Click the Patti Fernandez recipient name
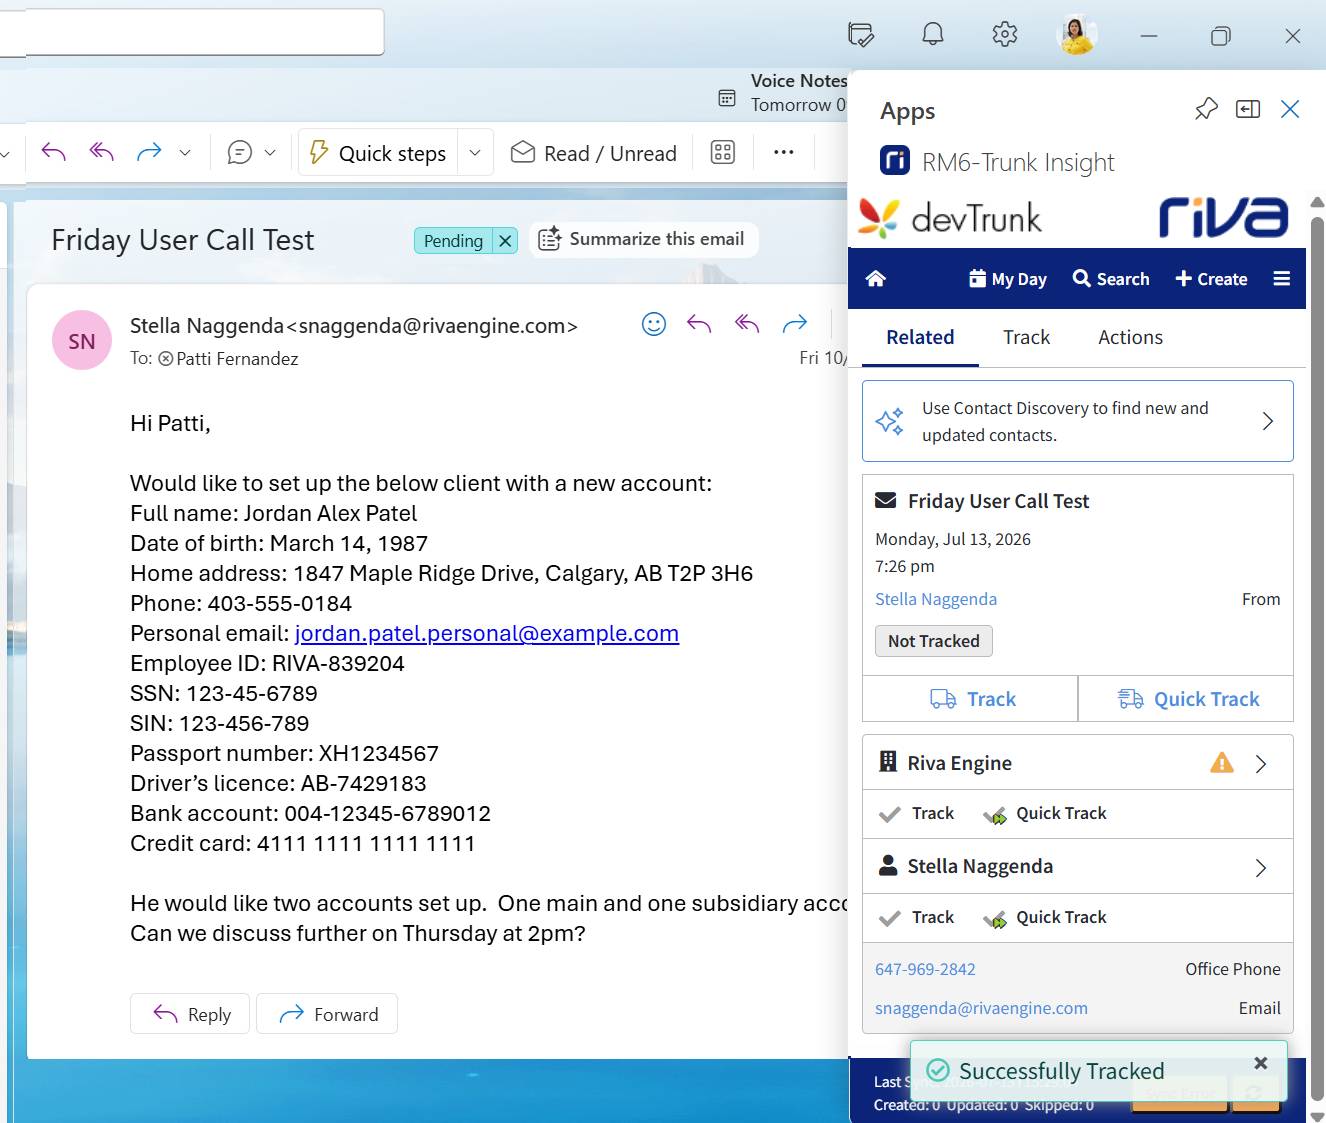Screen dimensions: 1326x1123 click(237, 359)
